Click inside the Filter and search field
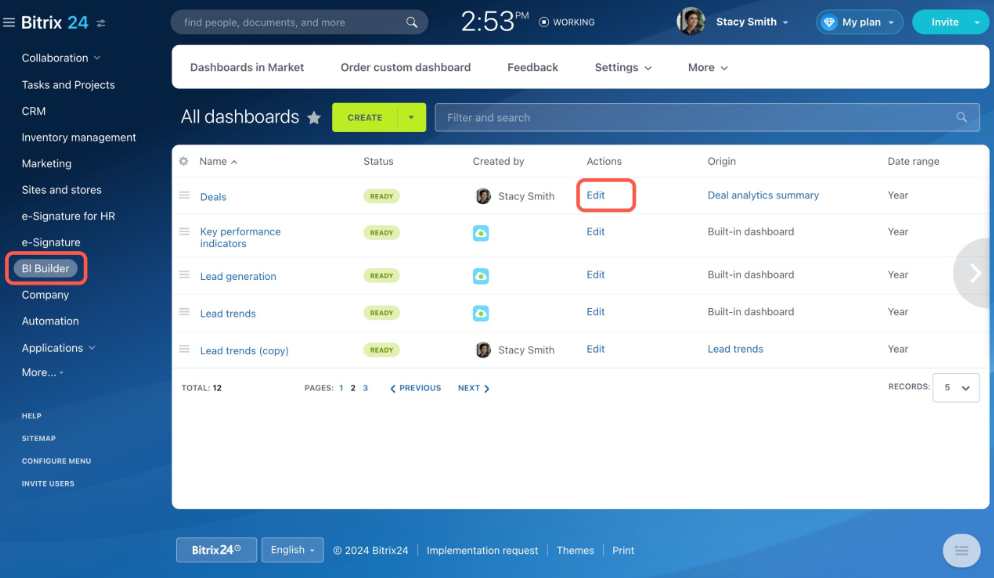The width and height of the screenshot is (994, 578). point(700,117)
